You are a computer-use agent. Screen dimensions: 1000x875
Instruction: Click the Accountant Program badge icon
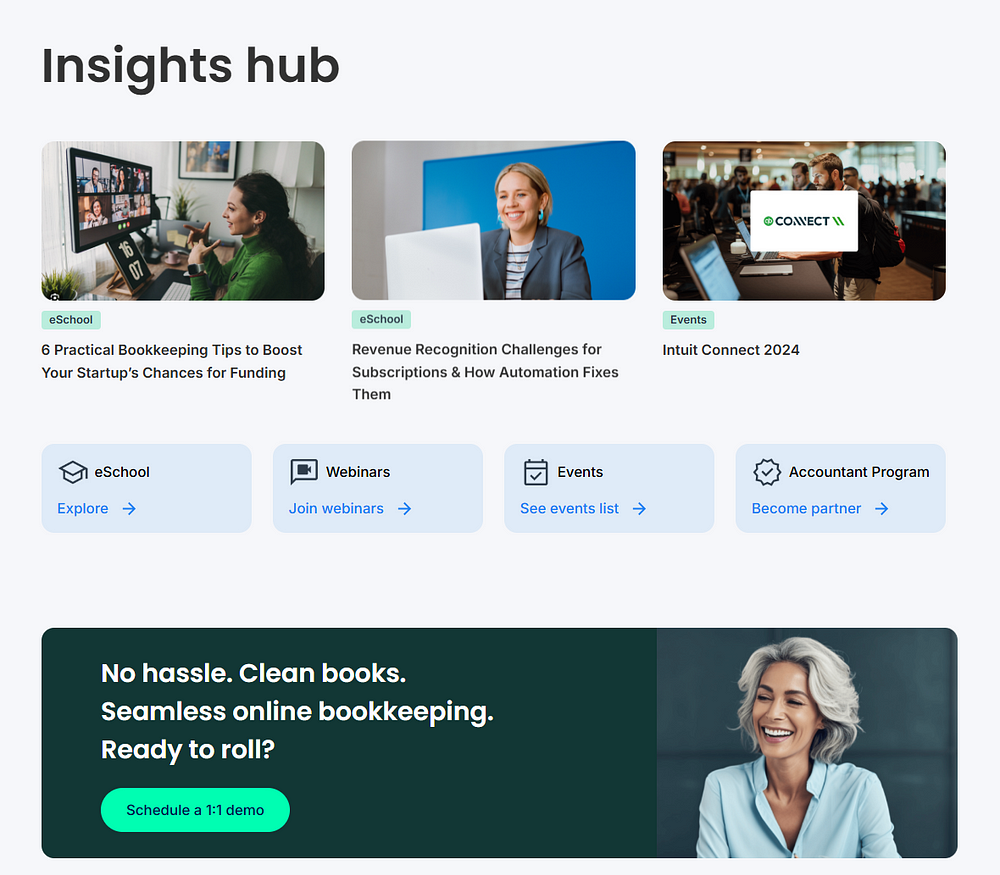767,472
